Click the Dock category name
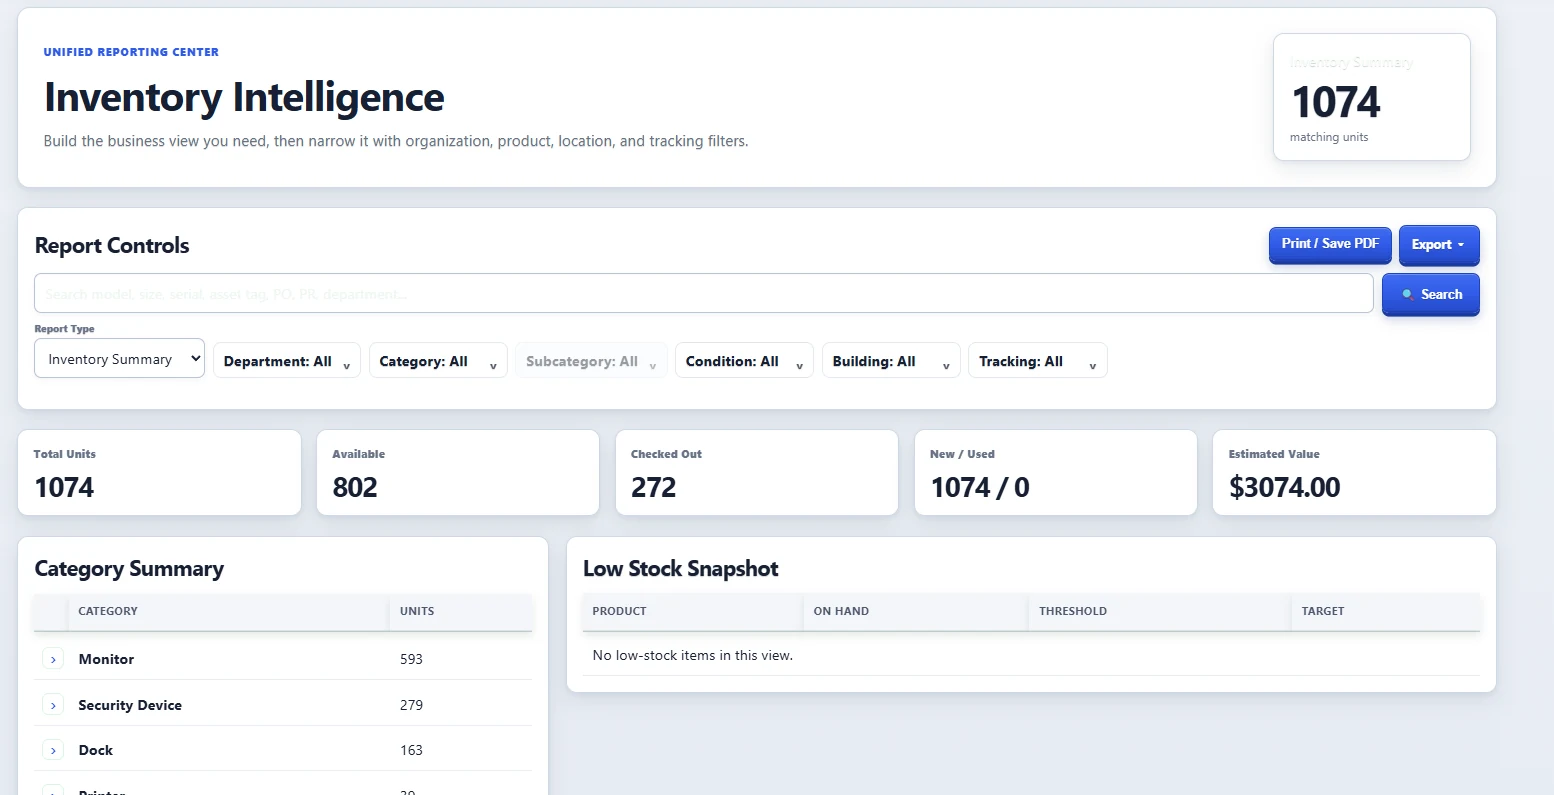The image size is (1554, 795). 96,750
